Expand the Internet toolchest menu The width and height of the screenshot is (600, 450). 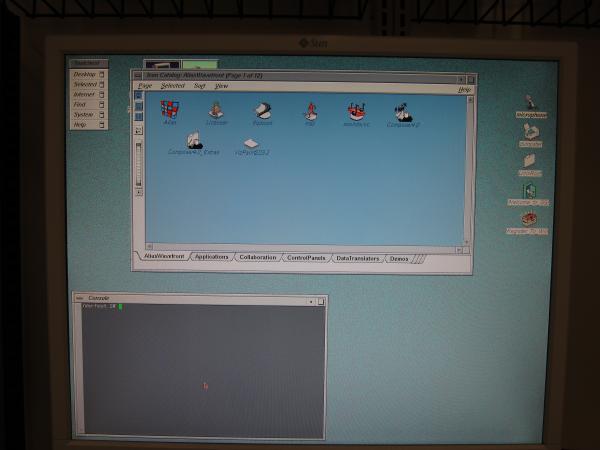click(86, 94)
